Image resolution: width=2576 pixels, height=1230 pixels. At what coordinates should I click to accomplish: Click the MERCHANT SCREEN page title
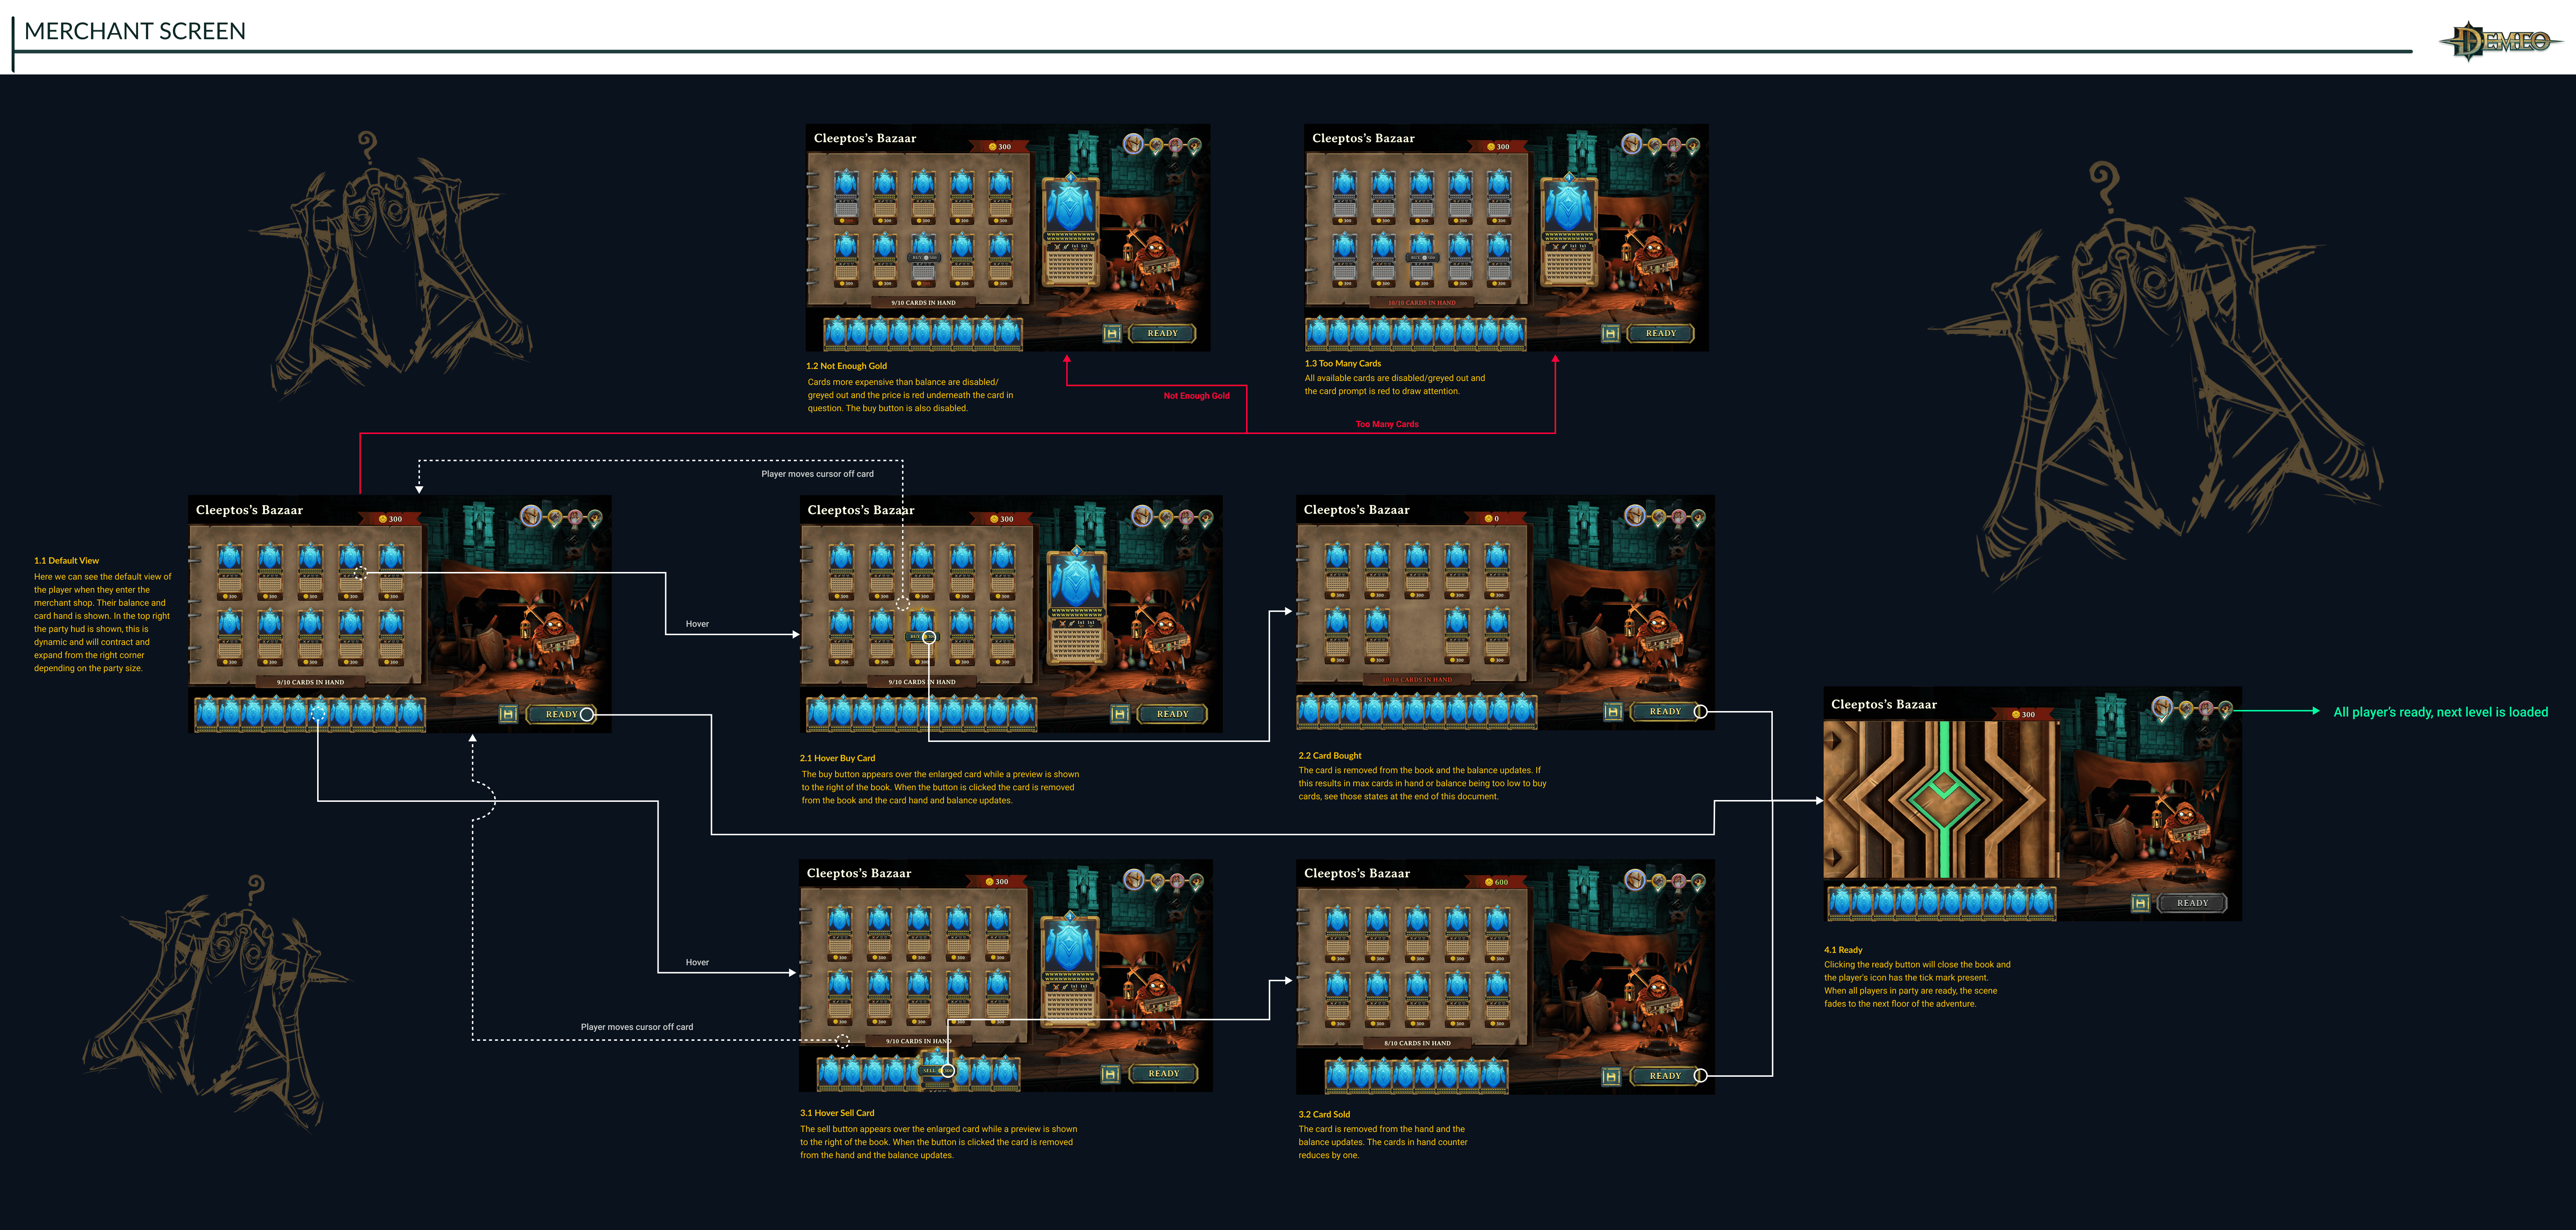pyautogui.click(x=135, y=31)
